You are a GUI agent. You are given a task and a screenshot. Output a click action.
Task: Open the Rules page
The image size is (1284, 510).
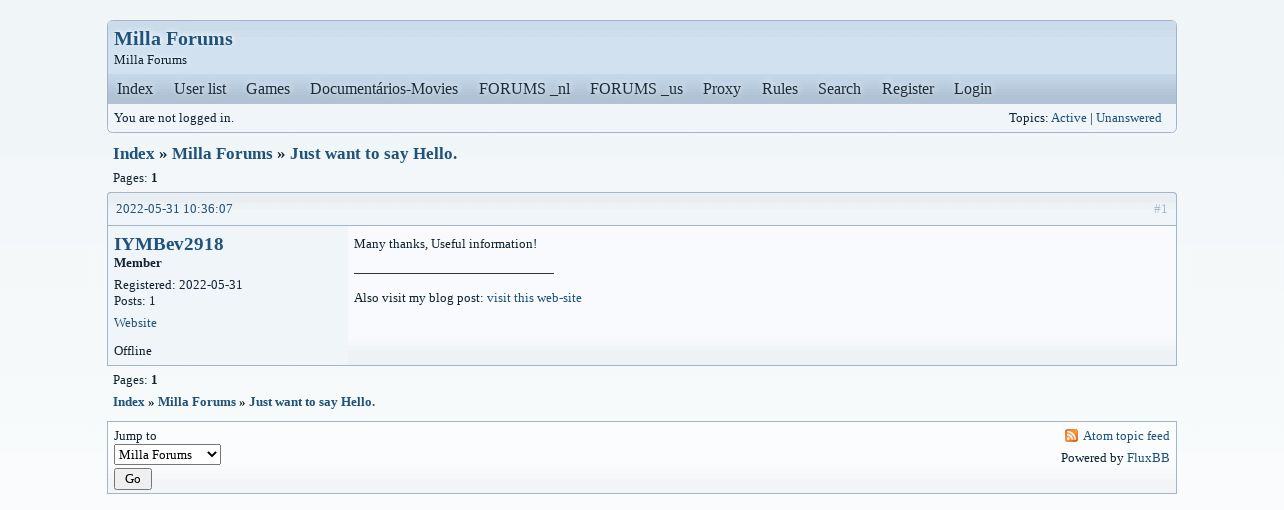click(780, 89)
